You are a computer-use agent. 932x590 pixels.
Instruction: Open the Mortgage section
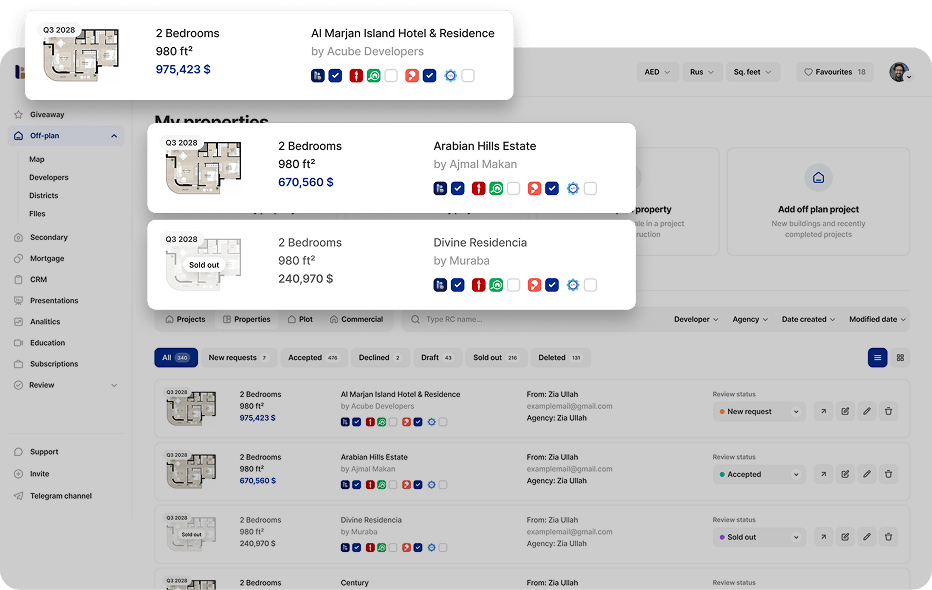coord(46,258)
